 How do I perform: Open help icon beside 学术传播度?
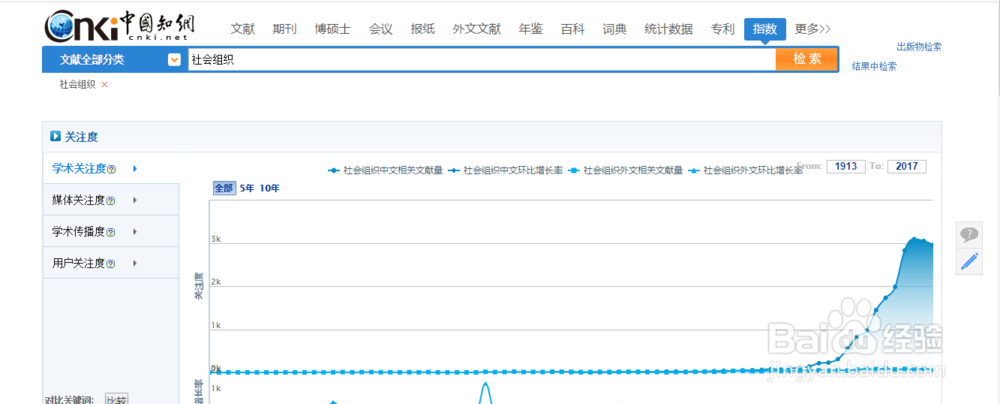point(112,232)
